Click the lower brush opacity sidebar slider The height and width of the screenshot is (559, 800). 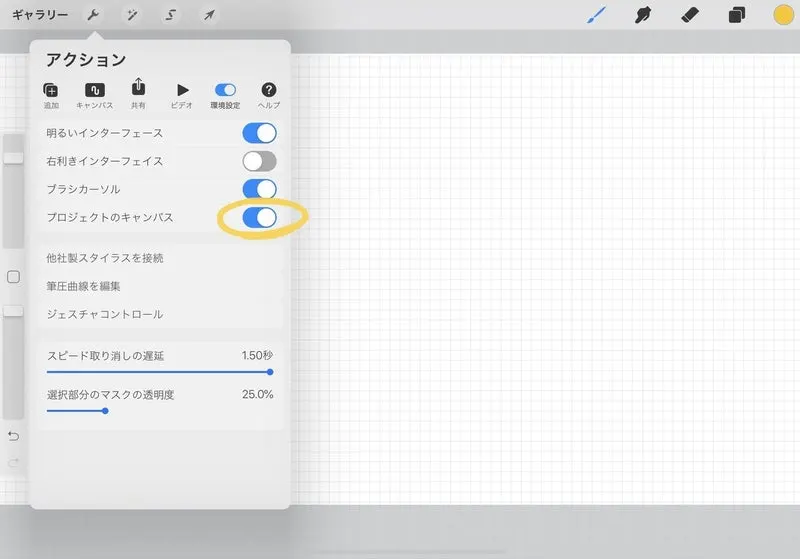pos(13,362)
